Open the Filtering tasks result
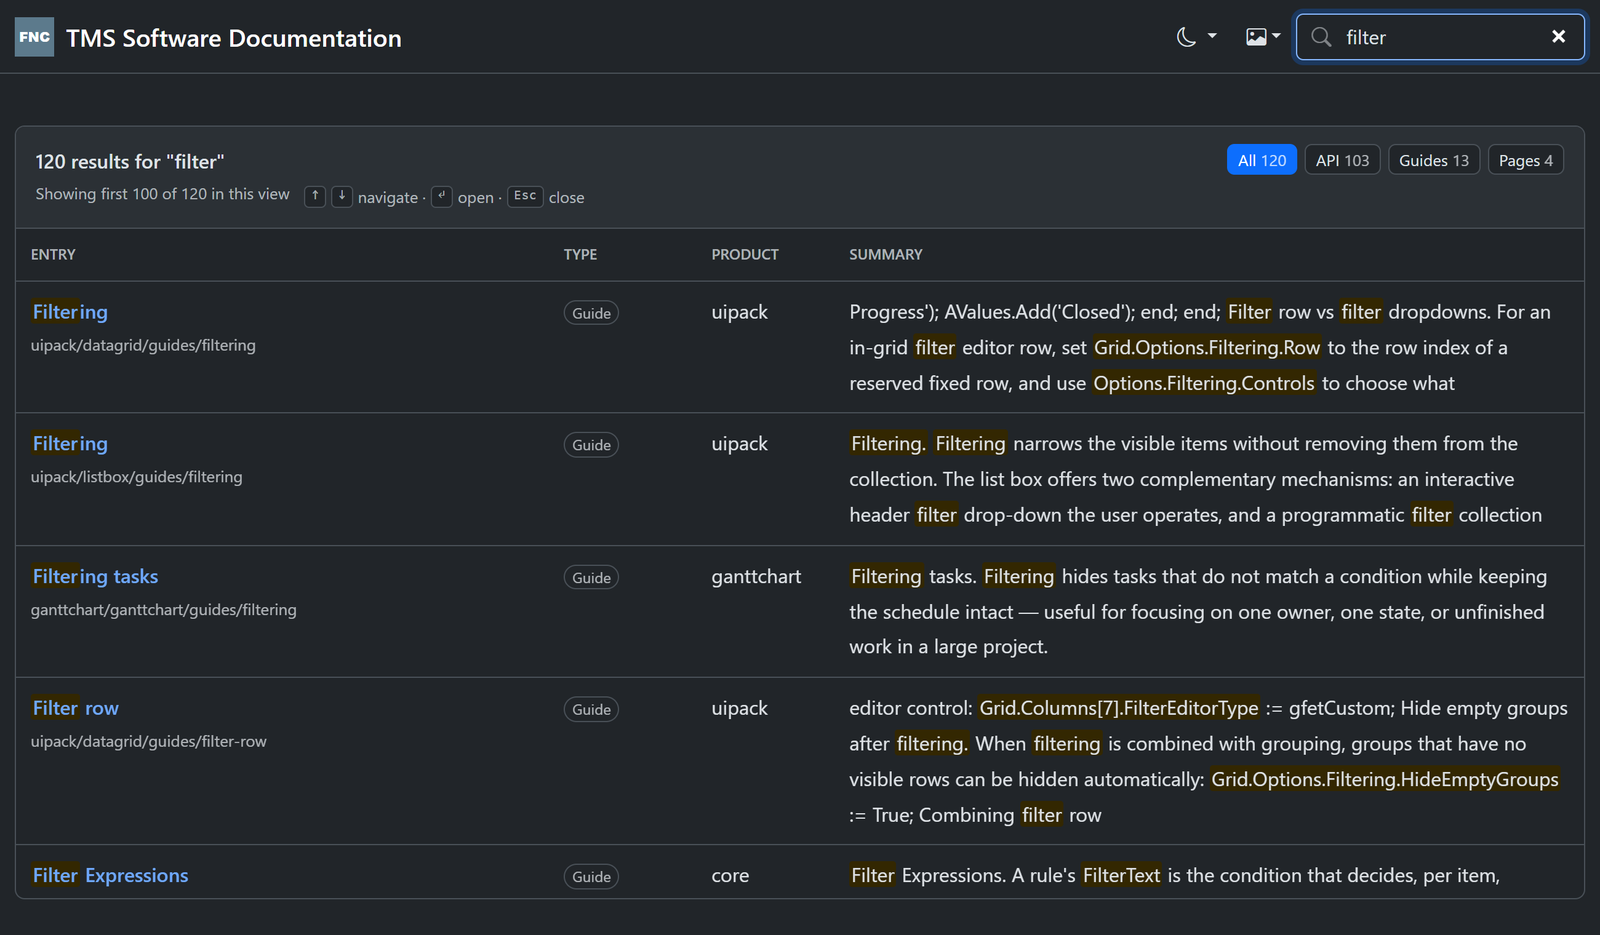The width and height of the screenshot is (1600, 935). coord(95,576)
